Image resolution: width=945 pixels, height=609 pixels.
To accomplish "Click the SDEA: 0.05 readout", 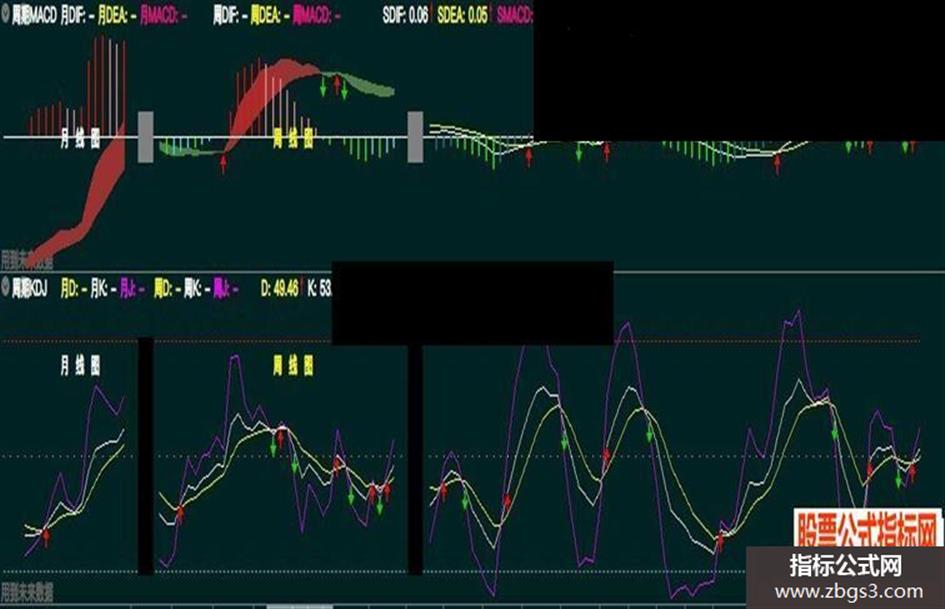I will [463, 16].
